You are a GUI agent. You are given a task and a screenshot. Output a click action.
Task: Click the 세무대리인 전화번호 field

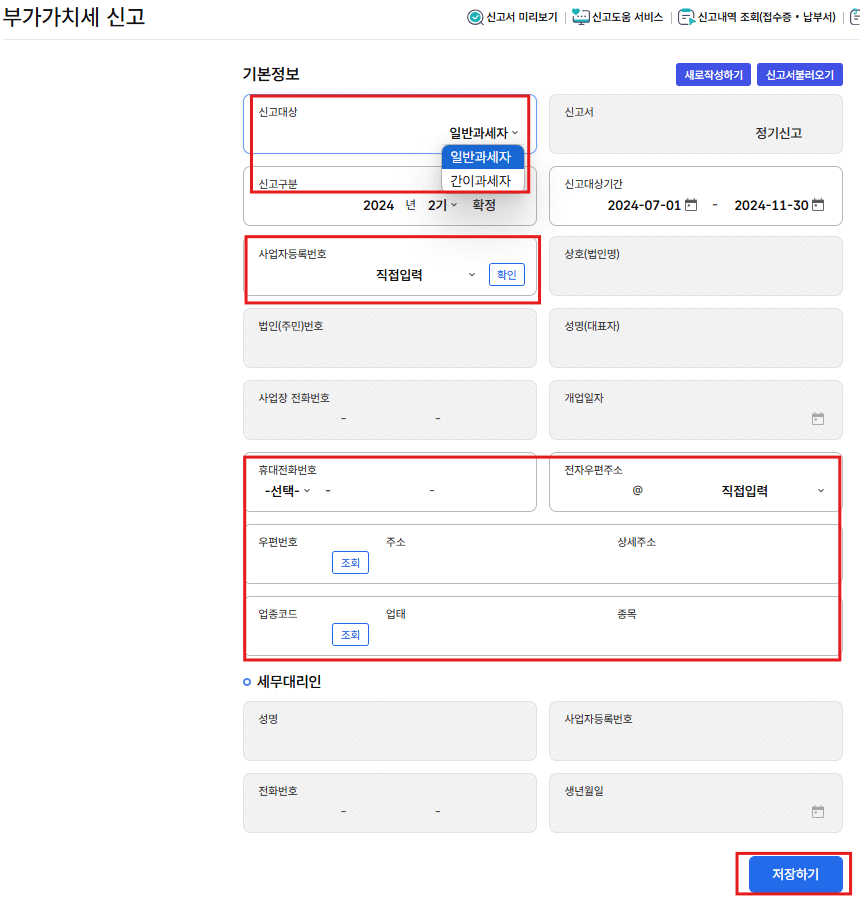coord(390,803)
